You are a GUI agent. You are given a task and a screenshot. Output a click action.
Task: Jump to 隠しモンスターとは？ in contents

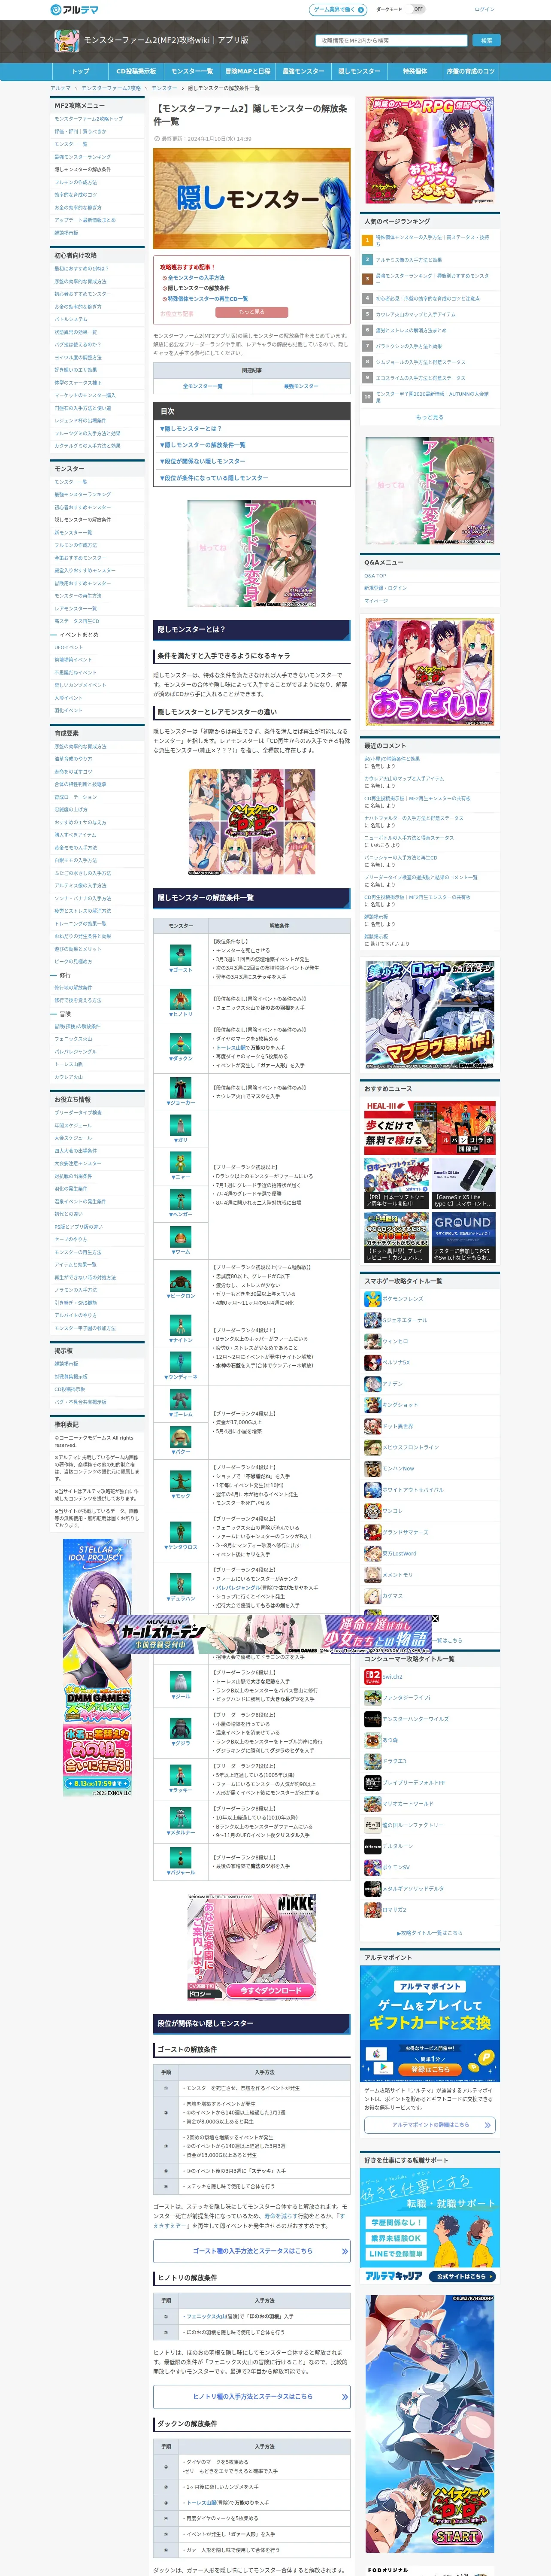click(x=191, y=429)
